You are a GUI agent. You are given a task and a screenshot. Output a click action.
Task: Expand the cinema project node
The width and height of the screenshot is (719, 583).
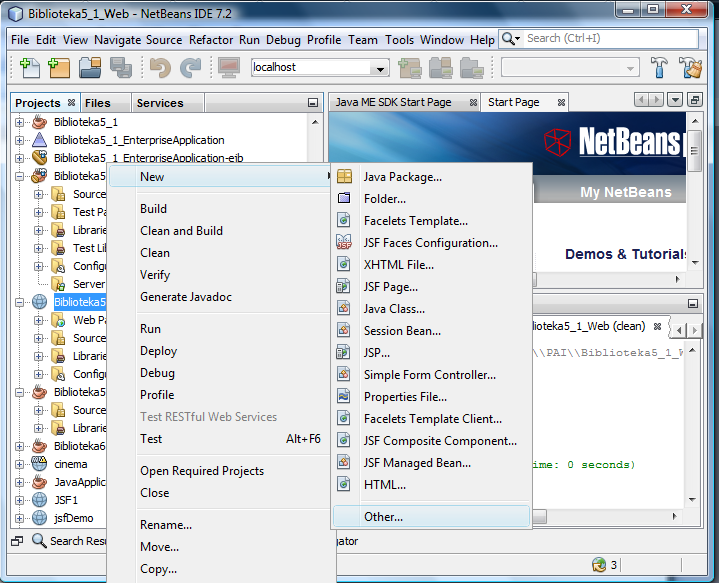point(19,464)
